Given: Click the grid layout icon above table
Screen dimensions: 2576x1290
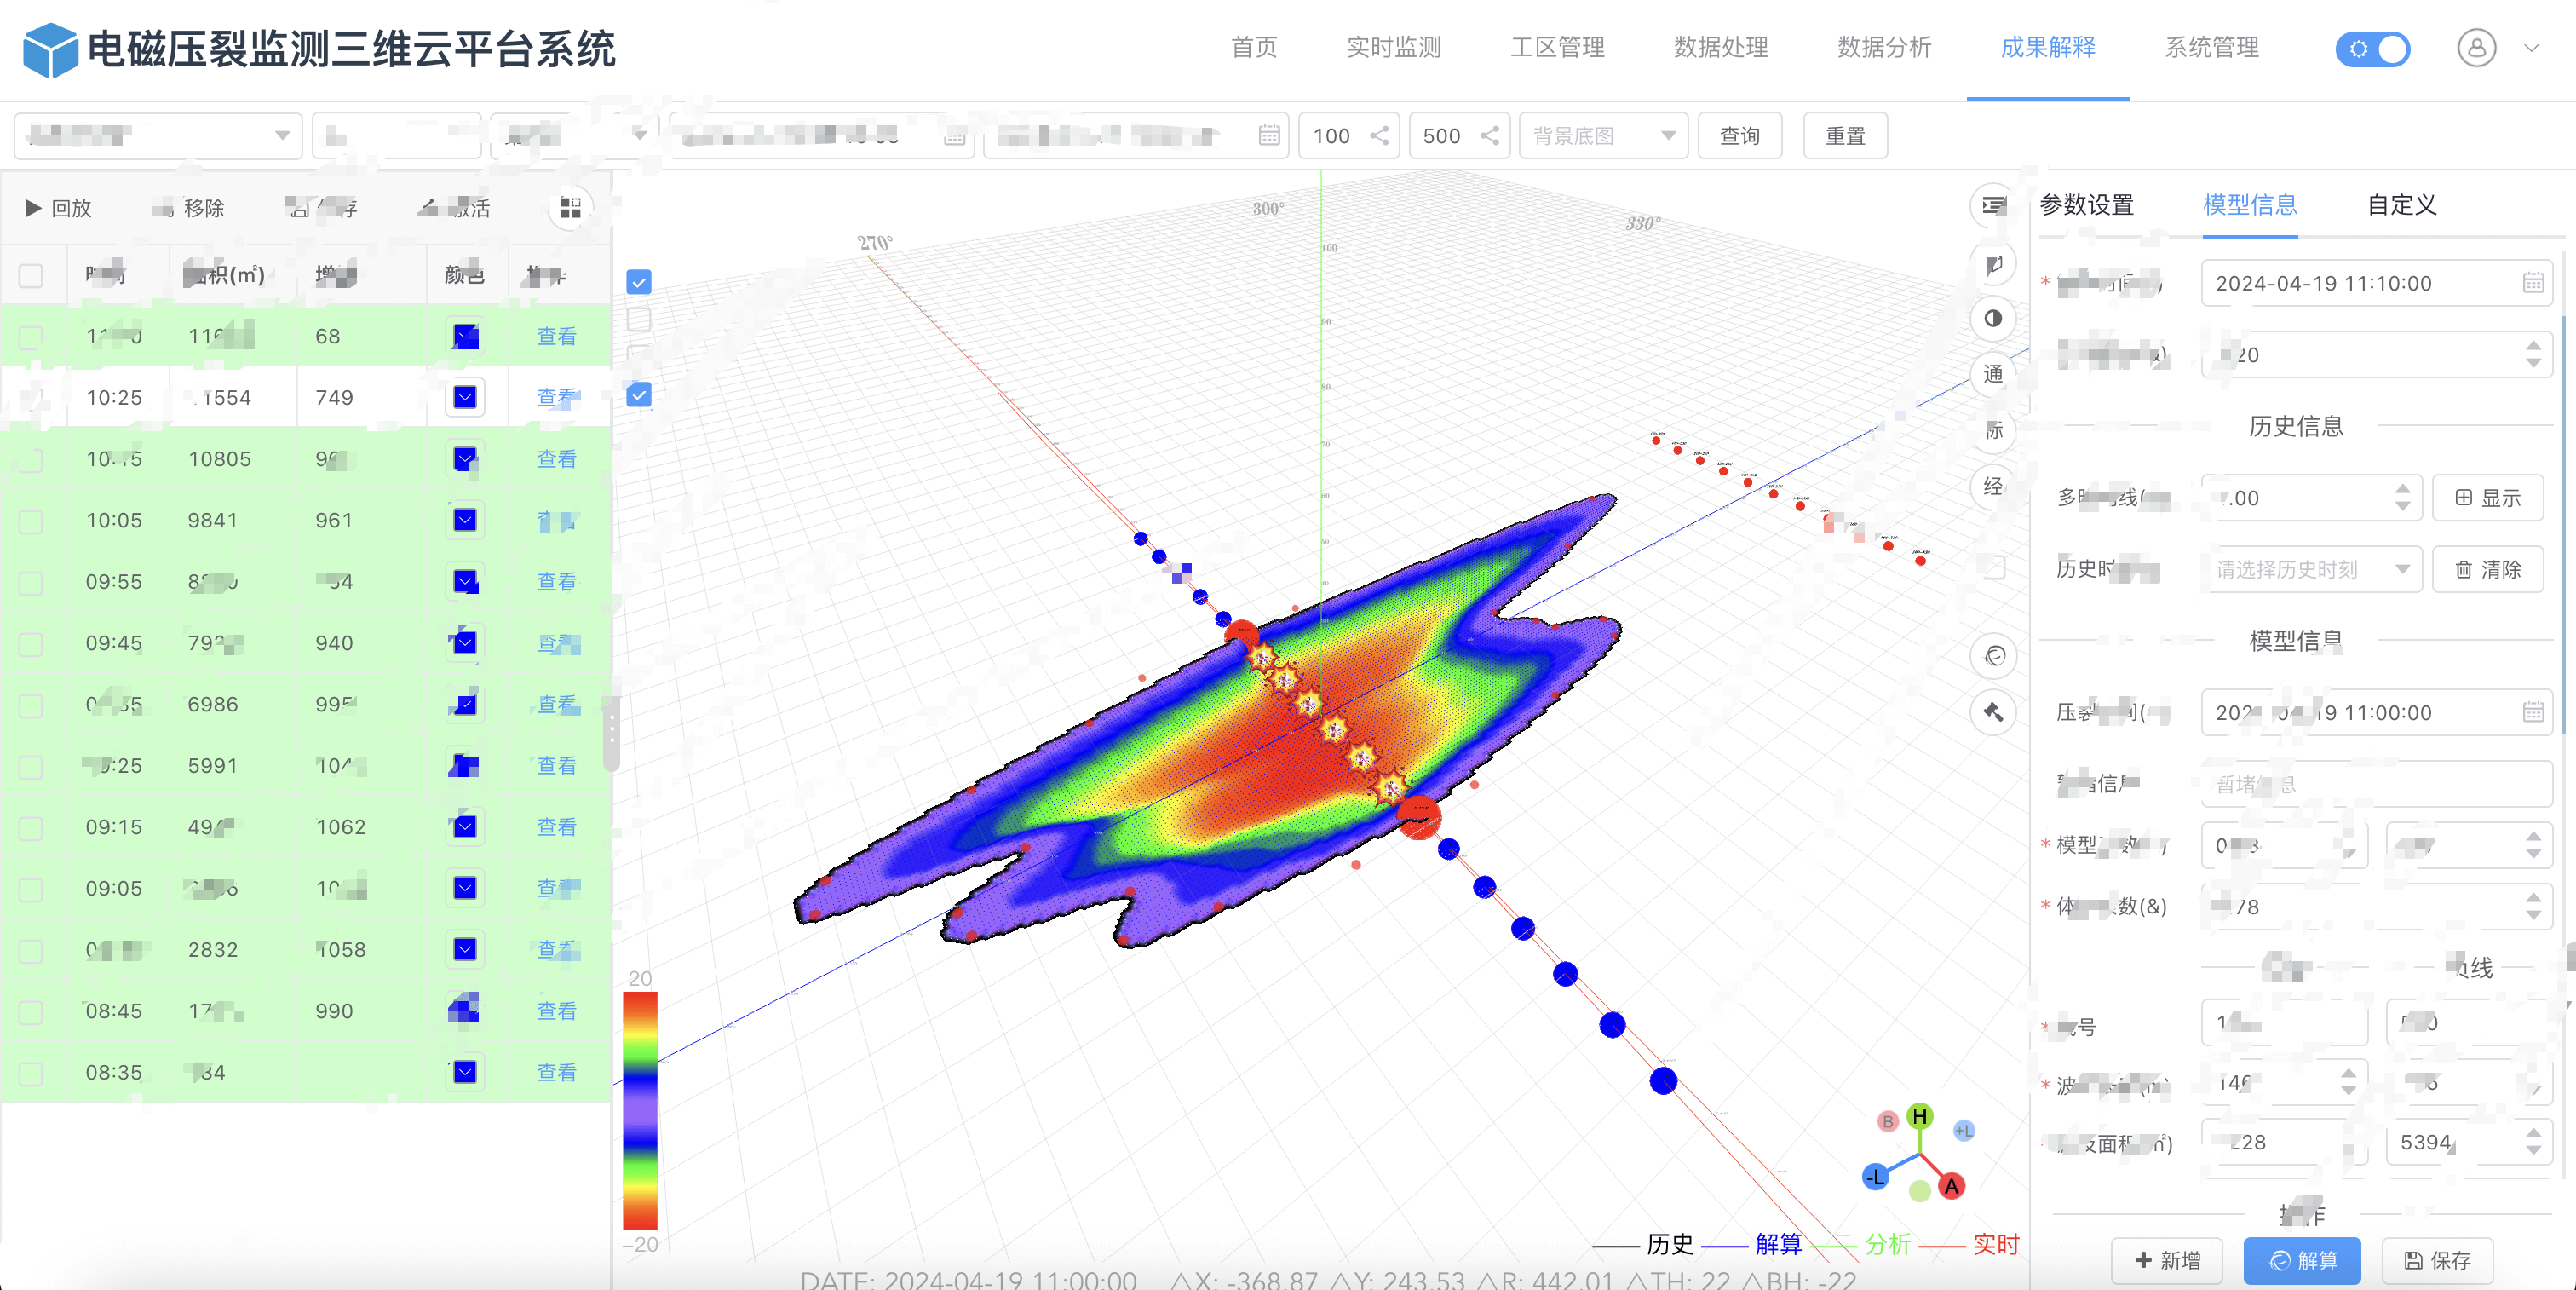Looking at the screenshot, I should click(570, 207).
